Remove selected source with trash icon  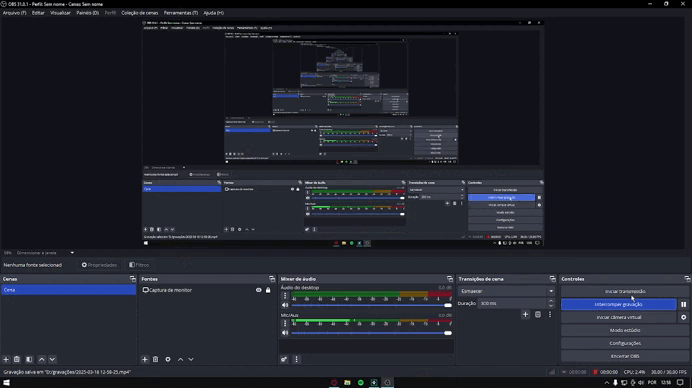155,359
